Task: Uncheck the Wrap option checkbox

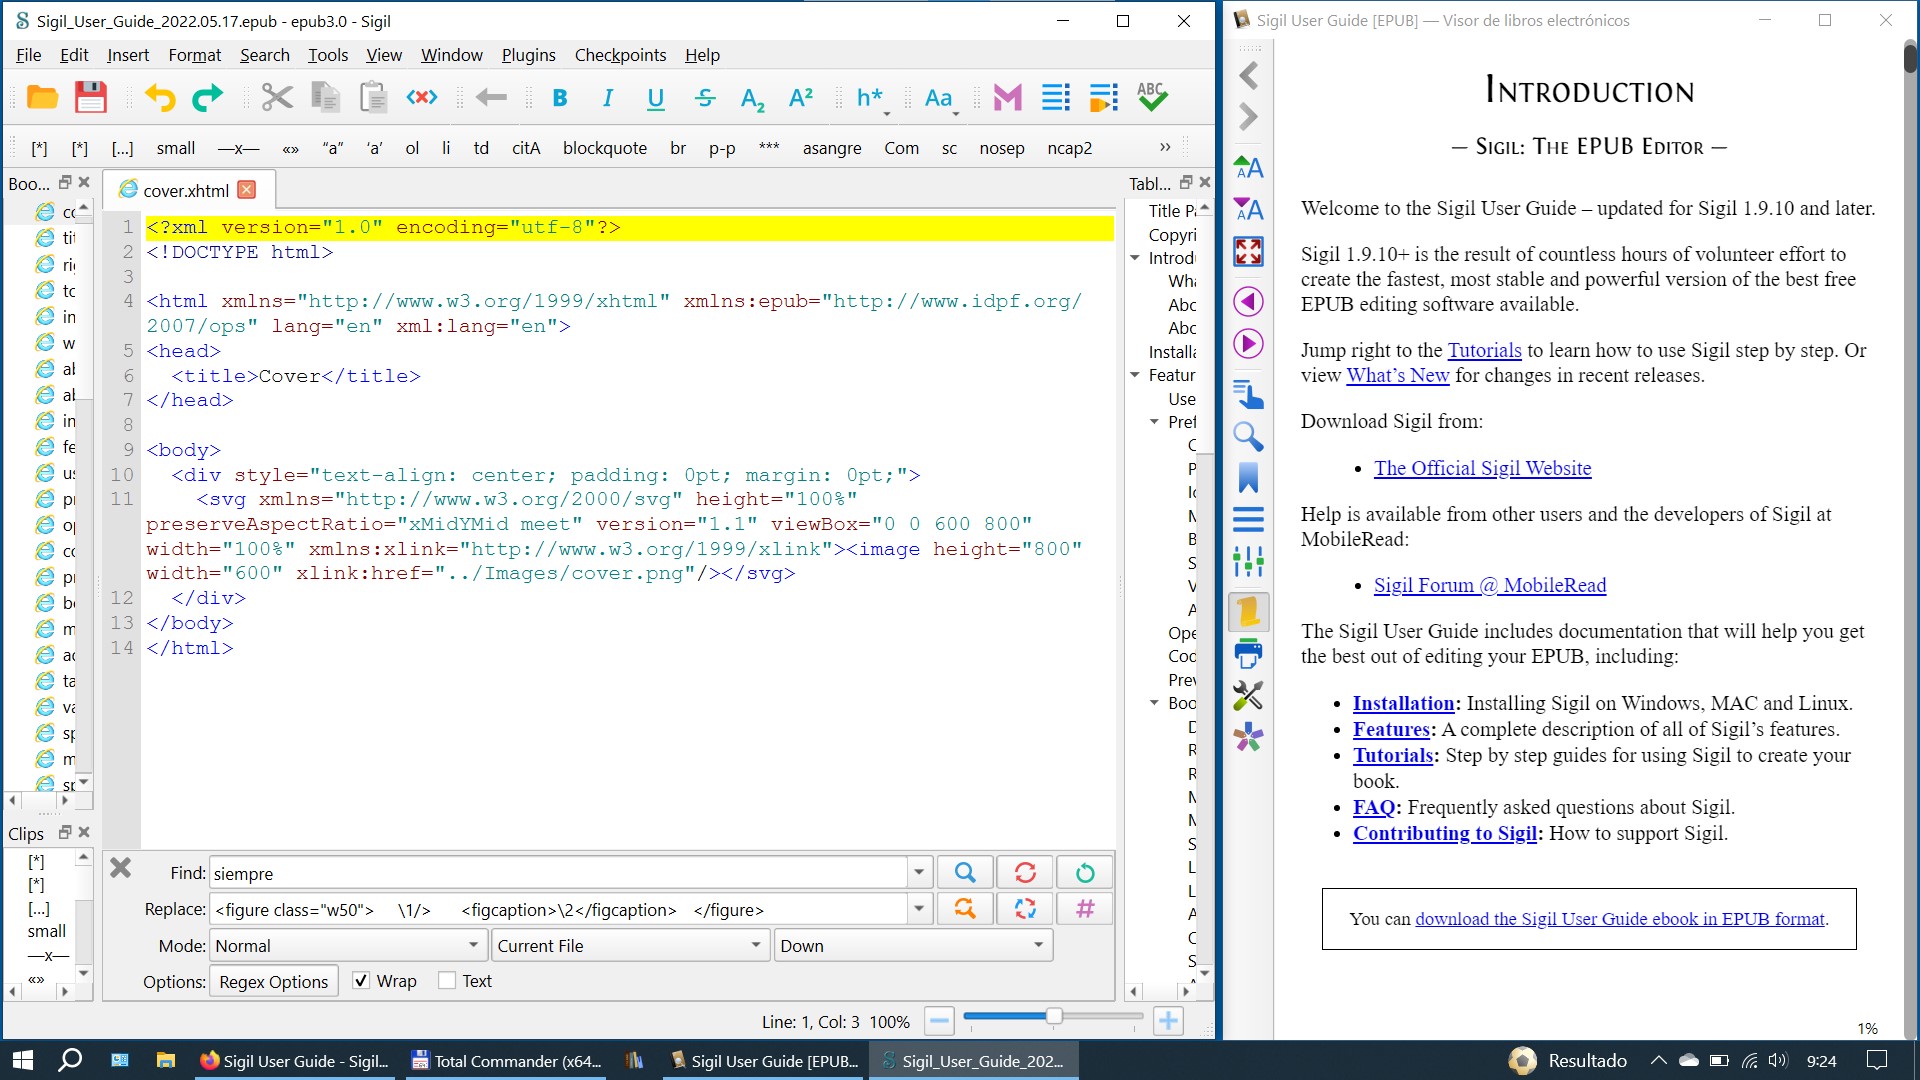Action: (361, 981)
